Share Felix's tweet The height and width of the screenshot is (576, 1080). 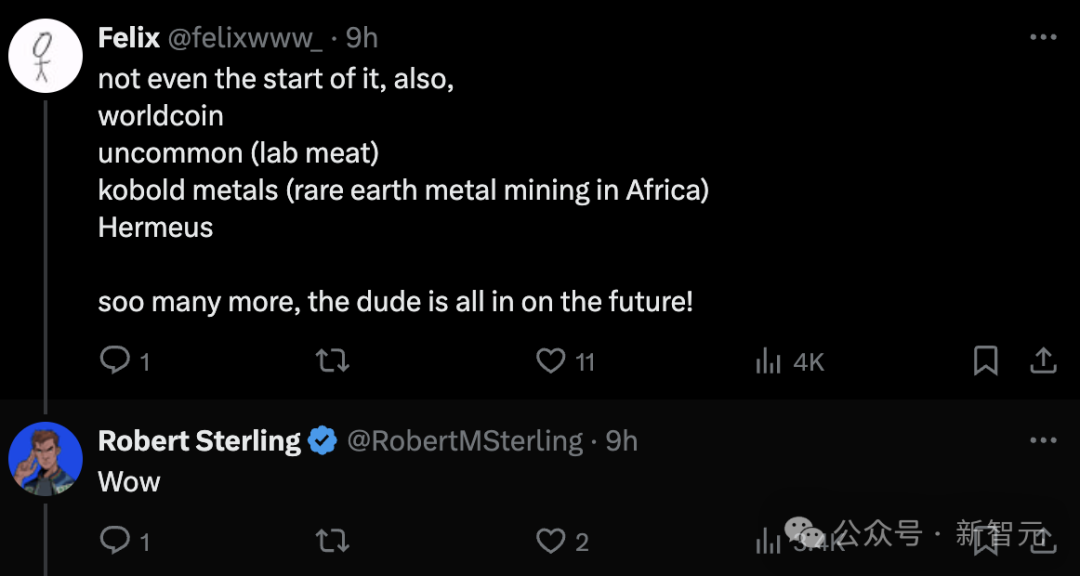click(x=1043, y=360)
